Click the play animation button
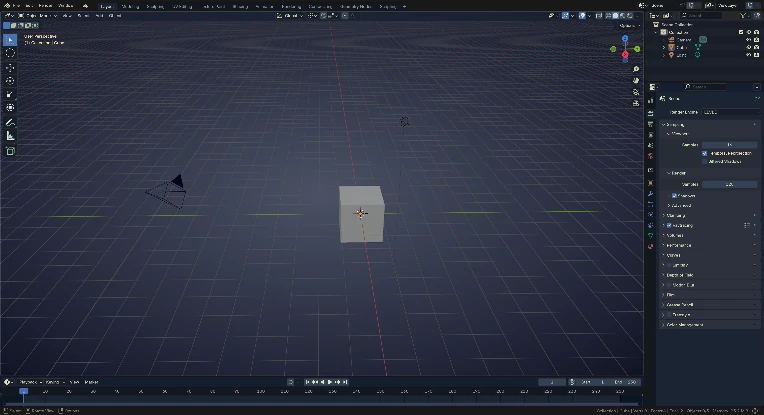 coord(330,382)
